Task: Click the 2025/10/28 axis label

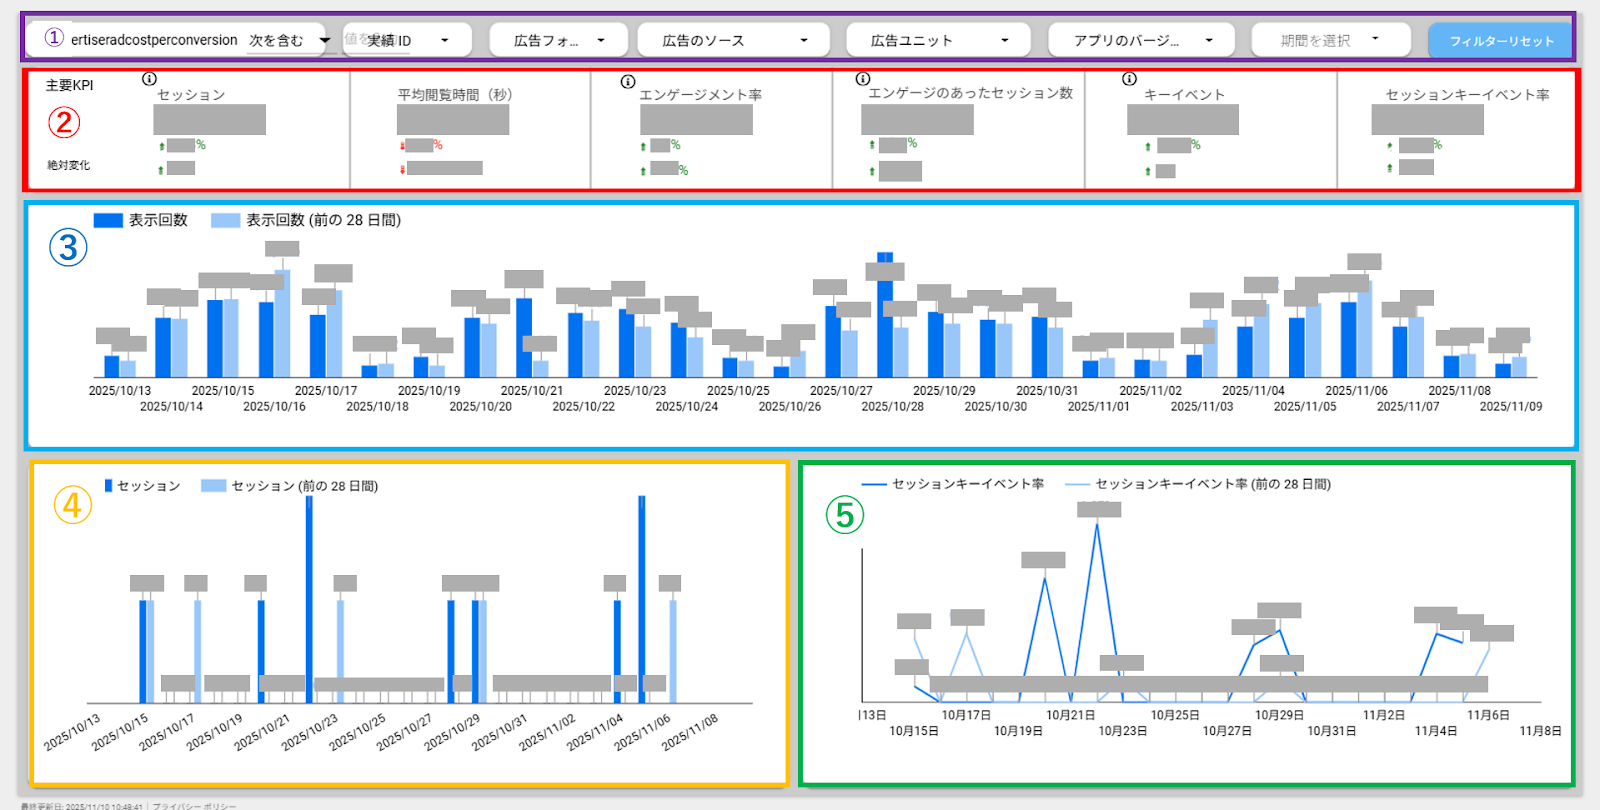Action: [893, 407]
